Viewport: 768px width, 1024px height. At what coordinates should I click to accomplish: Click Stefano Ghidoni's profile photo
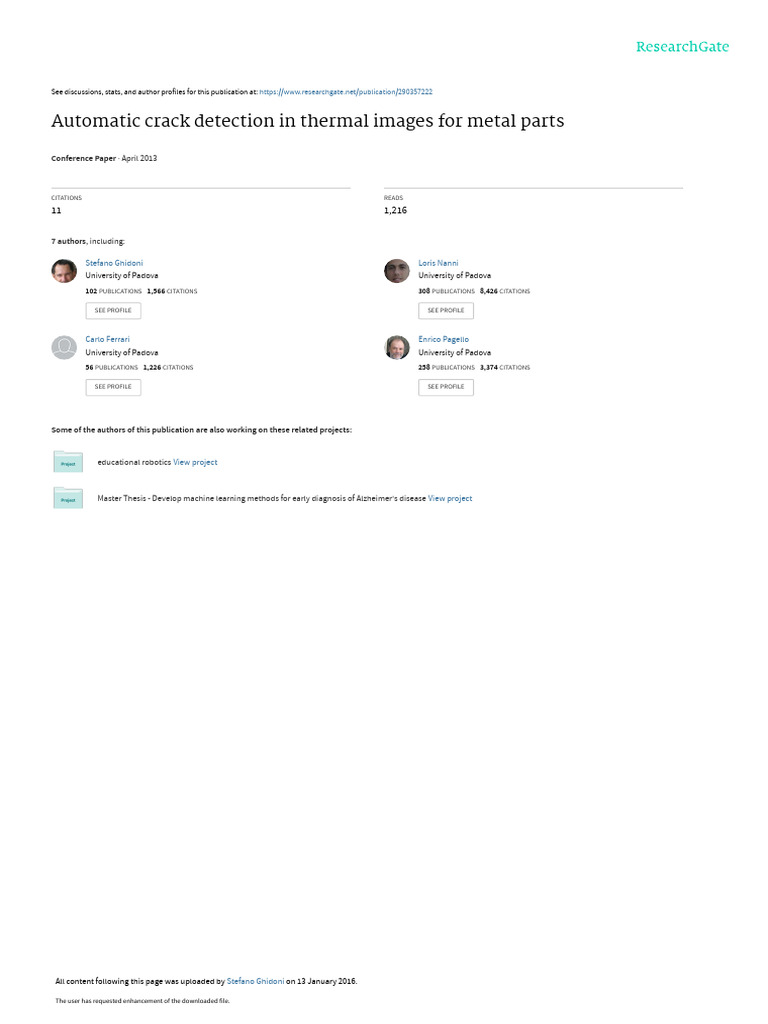(x=64, y=270)
